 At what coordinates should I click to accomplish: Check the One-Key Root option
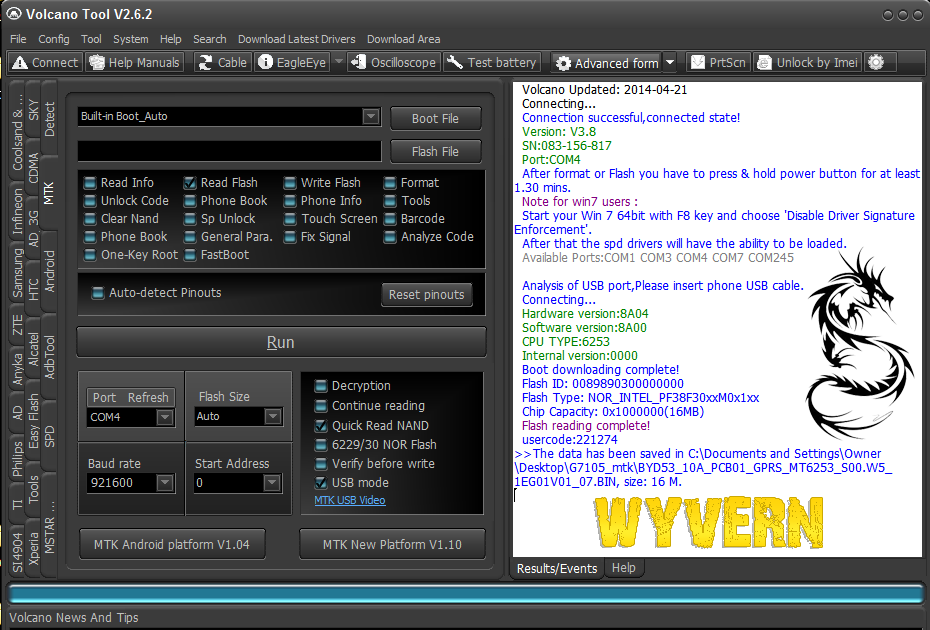coord(90,255)
